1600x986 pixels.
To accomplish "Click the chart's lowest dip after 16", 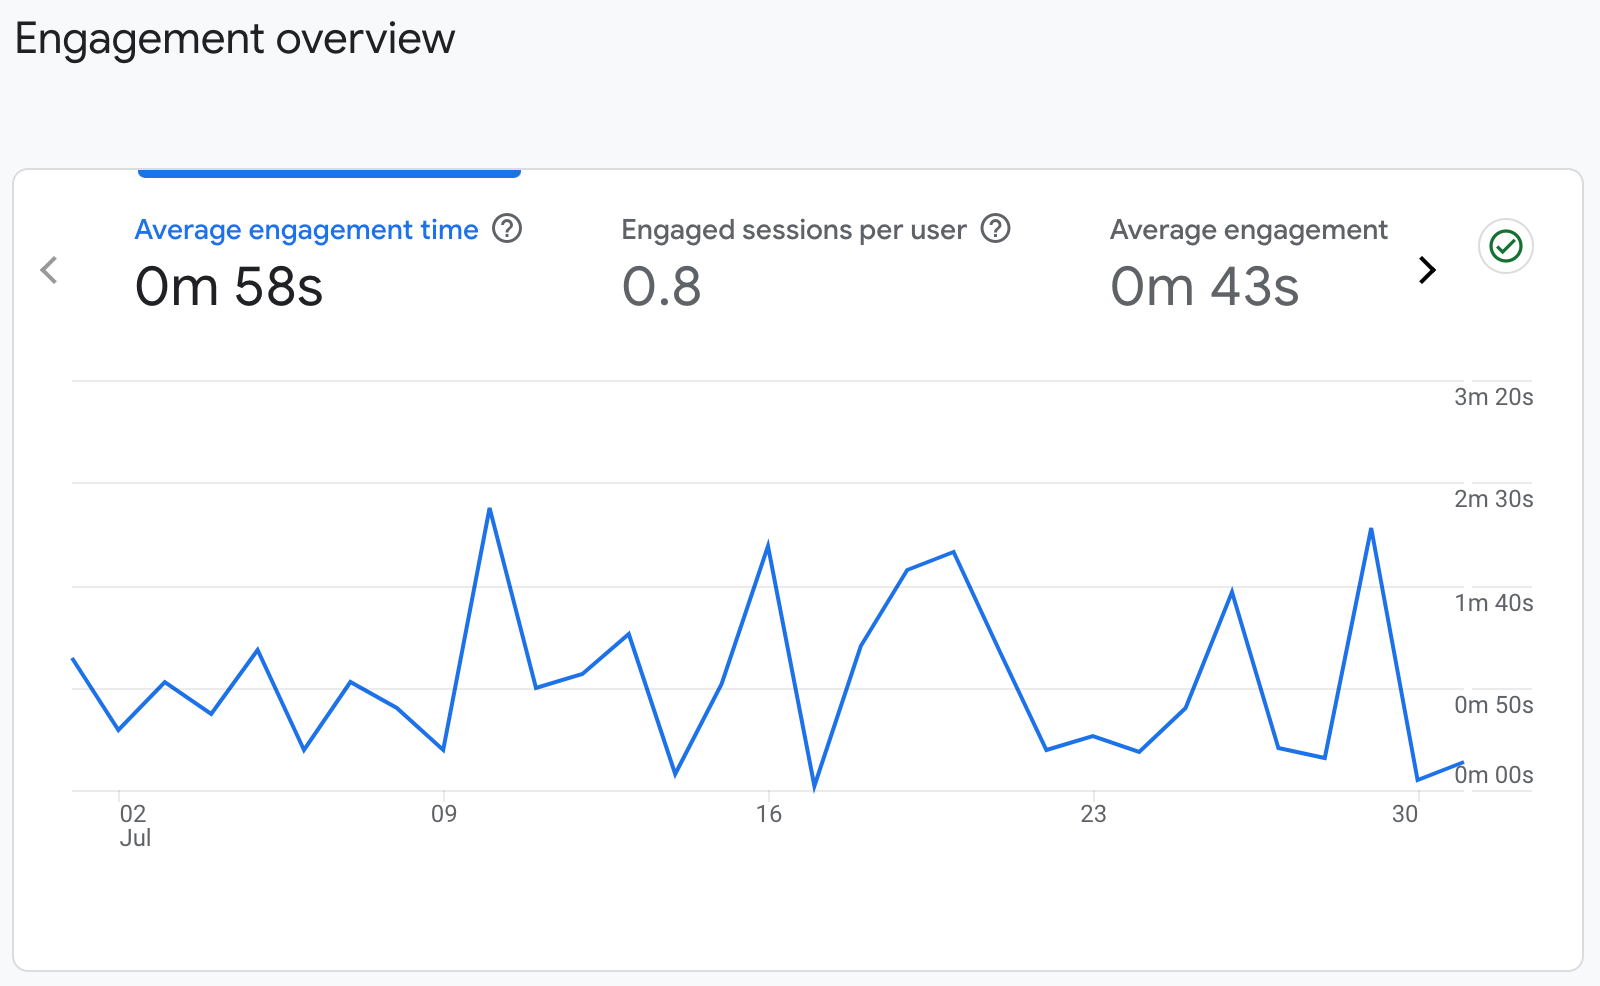I will click(814, 786).
